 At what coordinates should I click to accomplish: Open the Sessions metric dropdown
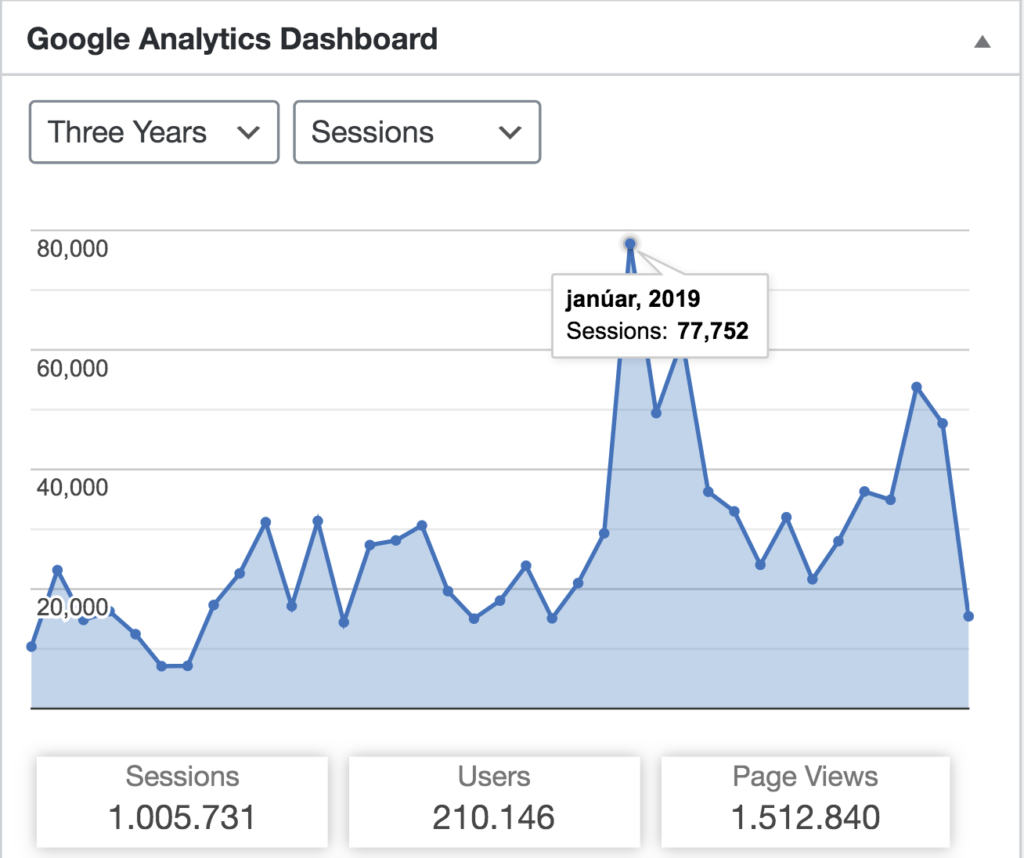pos(417,132)
